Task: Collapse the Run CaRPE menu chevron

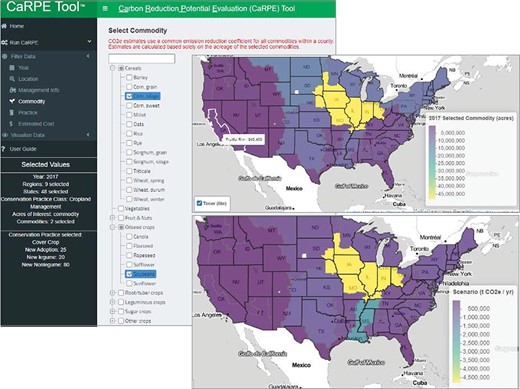Action: point(89,41)
